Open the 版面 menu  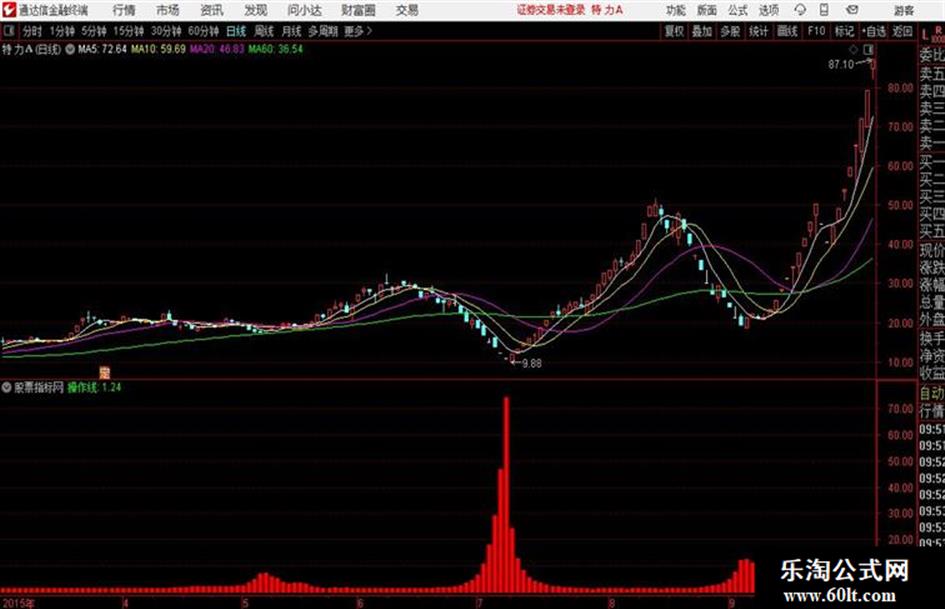707,10
